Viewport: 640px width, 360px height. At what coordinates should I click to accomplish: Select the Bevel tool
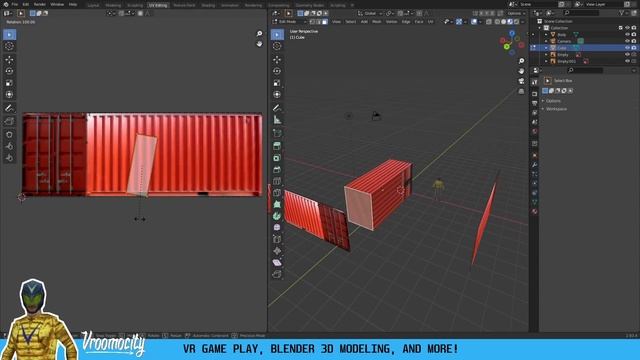point(277,169)
